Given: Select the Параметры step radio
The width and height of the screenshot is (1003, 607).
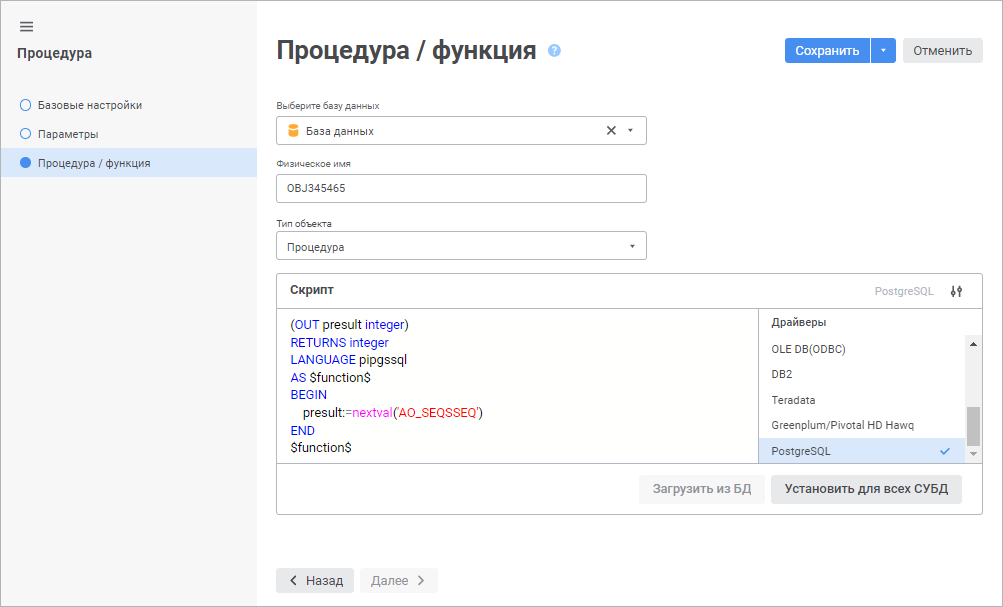Looking at the screenshot, I should click(x=26, y=134).
